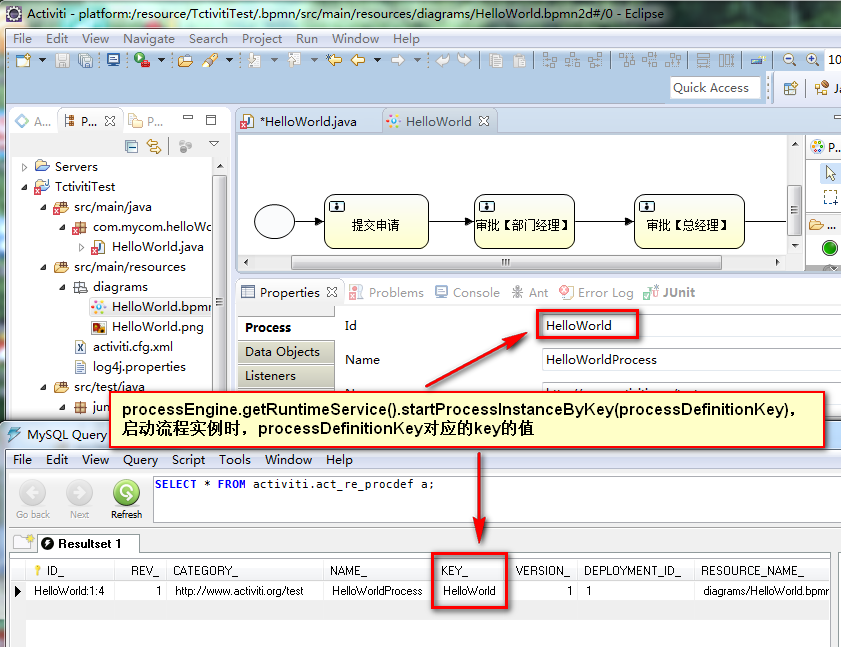Open the Package Explorer view menu triangle

pos(214,143)
